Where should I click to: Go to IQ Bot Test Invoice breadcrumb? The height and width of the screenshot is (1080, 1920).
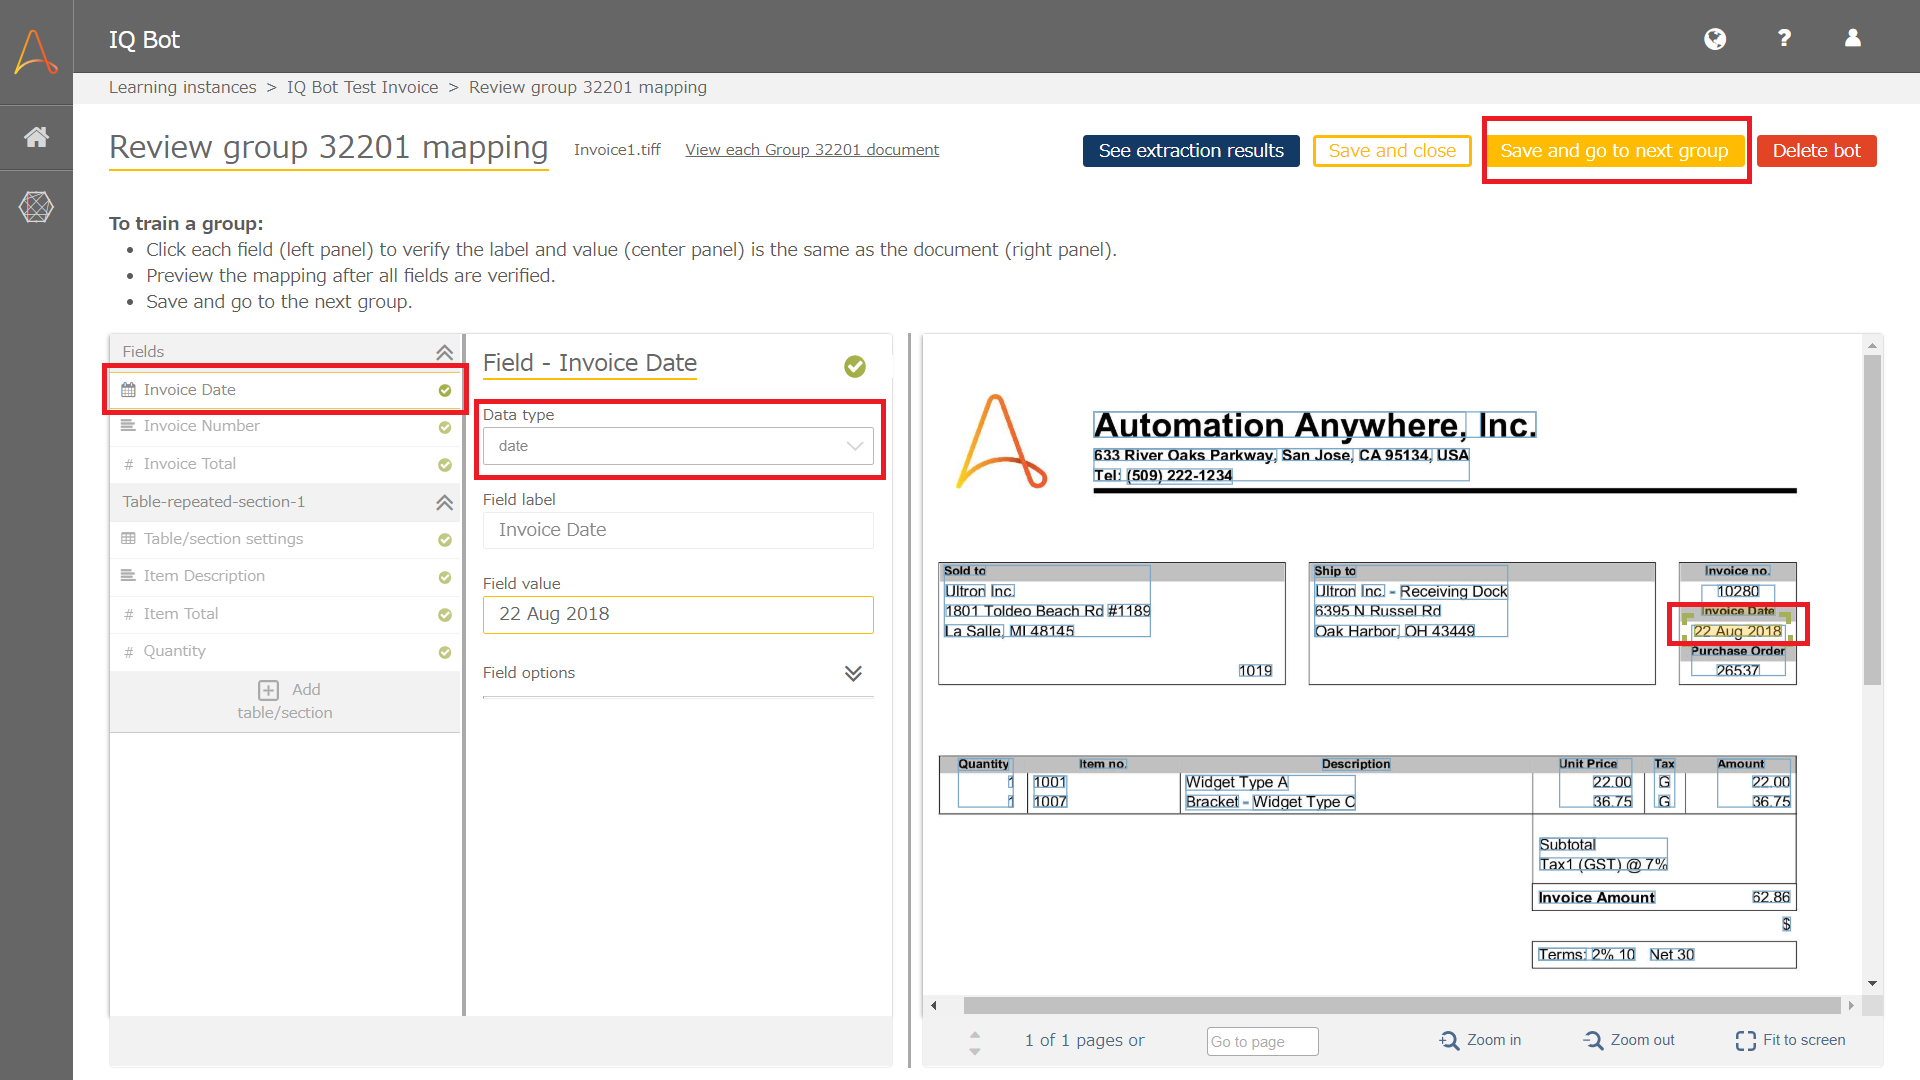pos(362,88)
